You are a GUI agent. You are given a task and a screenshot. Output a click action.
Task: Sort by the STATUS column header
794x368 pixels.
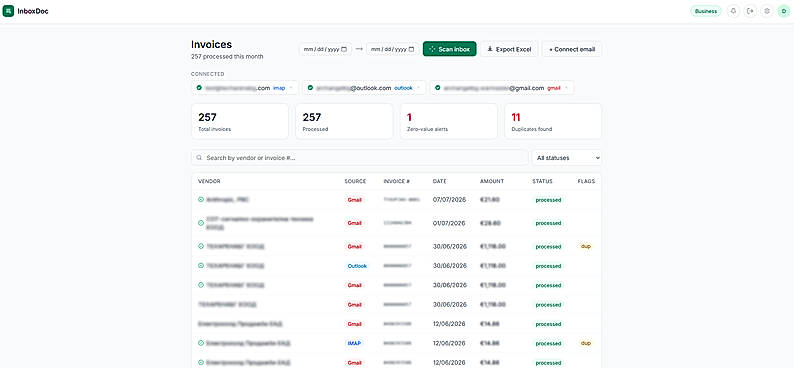[542, 181]
